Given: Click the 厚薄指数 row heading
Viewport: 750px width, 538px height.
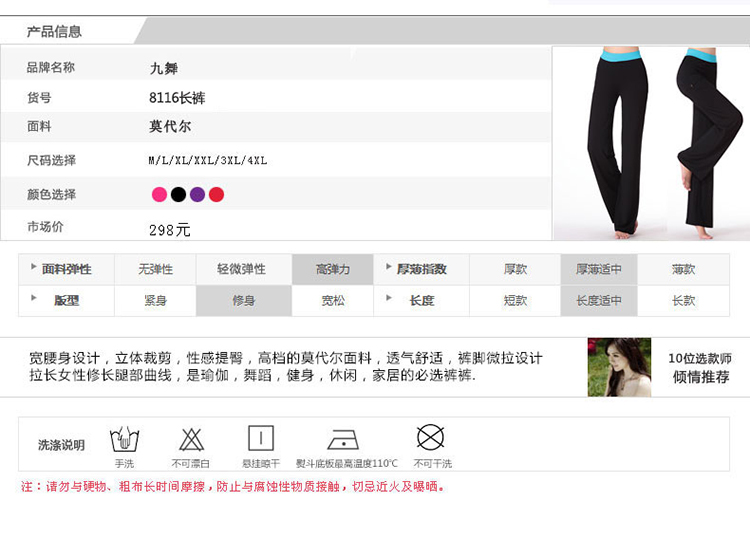Looking at the screenshot, I should (x=422, y=269).
